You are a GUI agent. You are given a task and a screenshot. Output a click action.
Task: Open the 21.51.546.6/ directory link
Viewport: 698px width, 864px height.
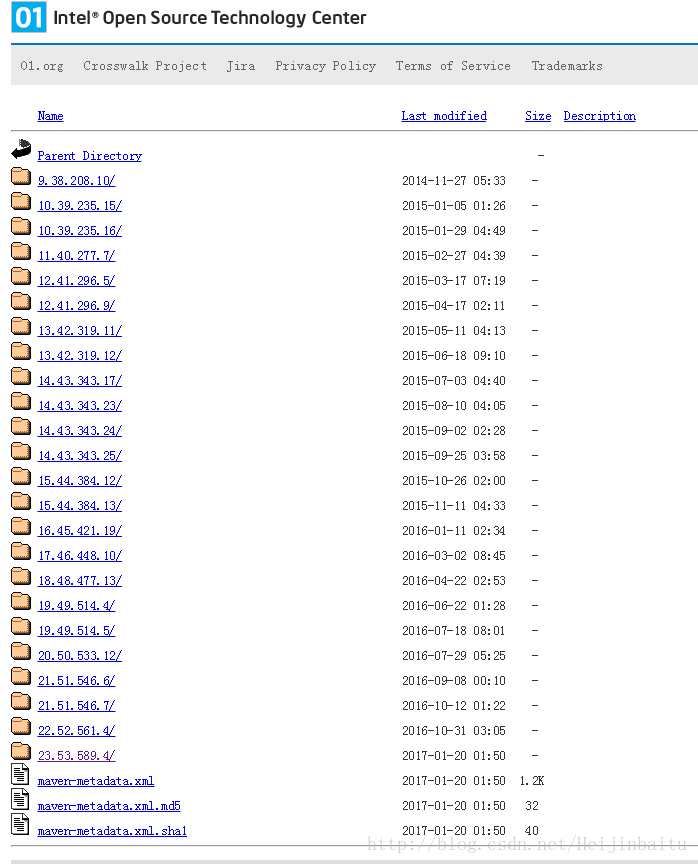77,681
